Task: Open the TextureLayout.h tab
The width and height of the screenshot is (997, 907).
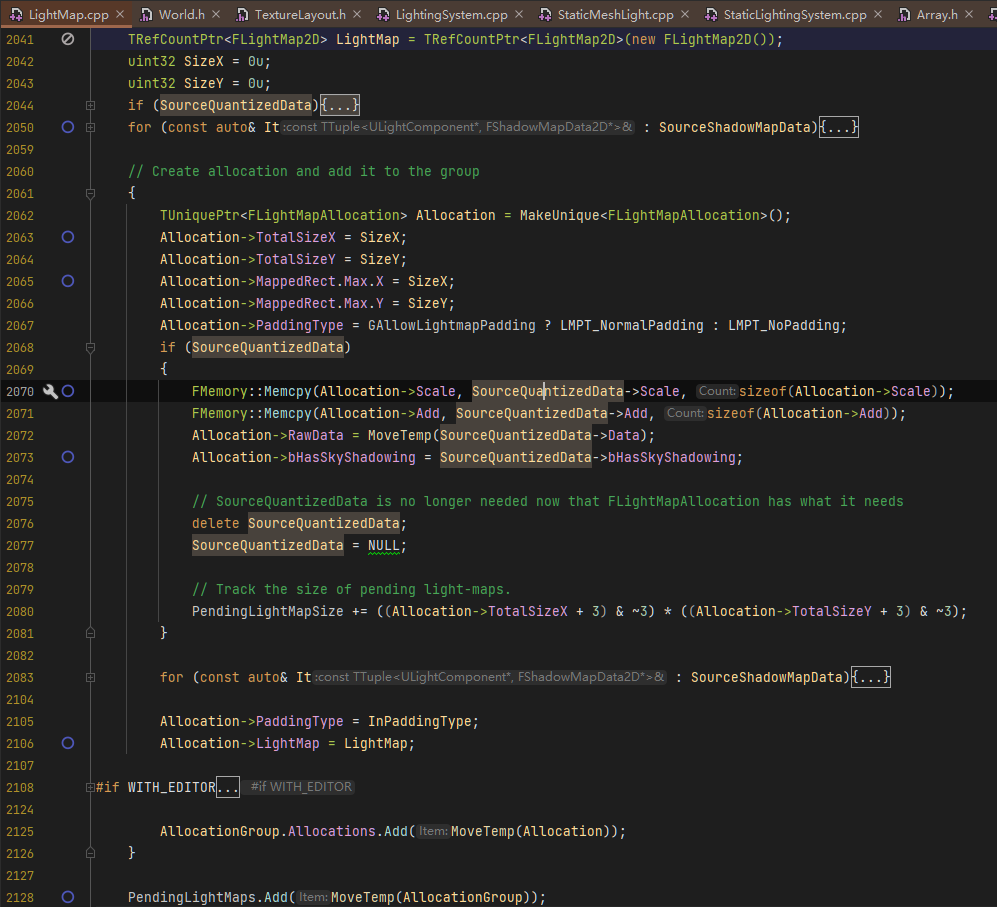Action: click(299, 14)
